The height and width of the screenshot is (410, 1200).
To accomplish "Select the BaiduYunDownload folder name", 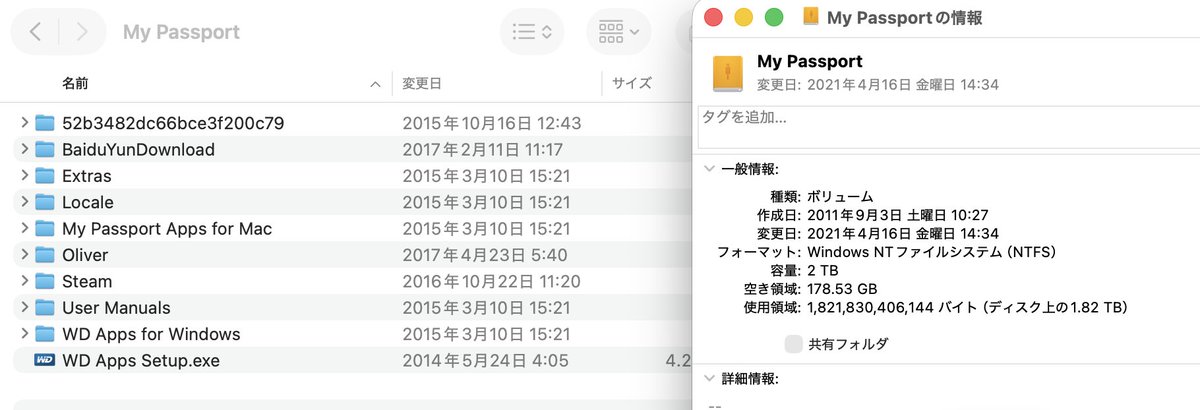I will coord(138,149).
